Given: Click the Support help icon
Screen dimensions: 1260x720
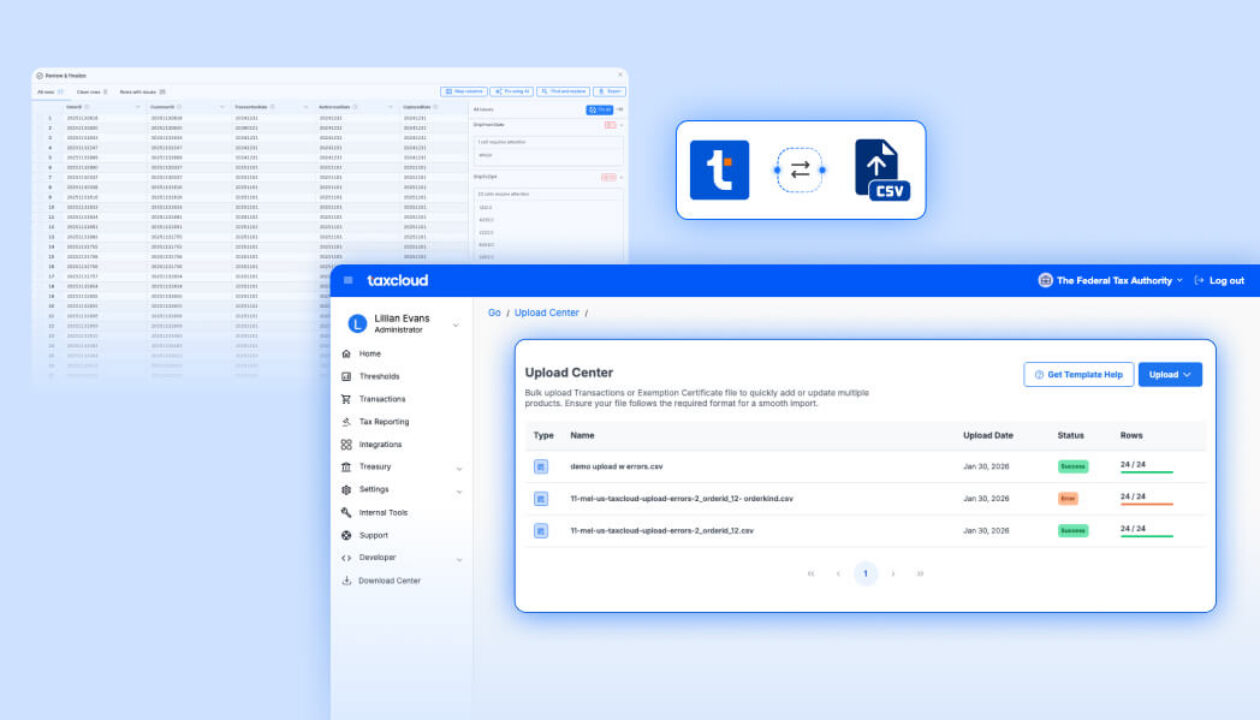Looking at the screenshot, I should click(x=344, y=535).
